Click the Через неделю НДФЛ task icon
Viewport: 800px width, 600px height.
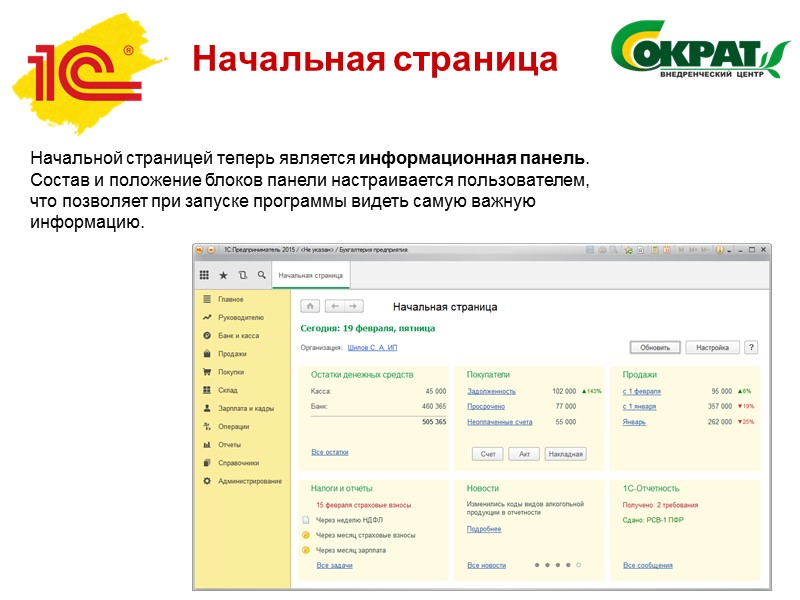tap(306, 520)
